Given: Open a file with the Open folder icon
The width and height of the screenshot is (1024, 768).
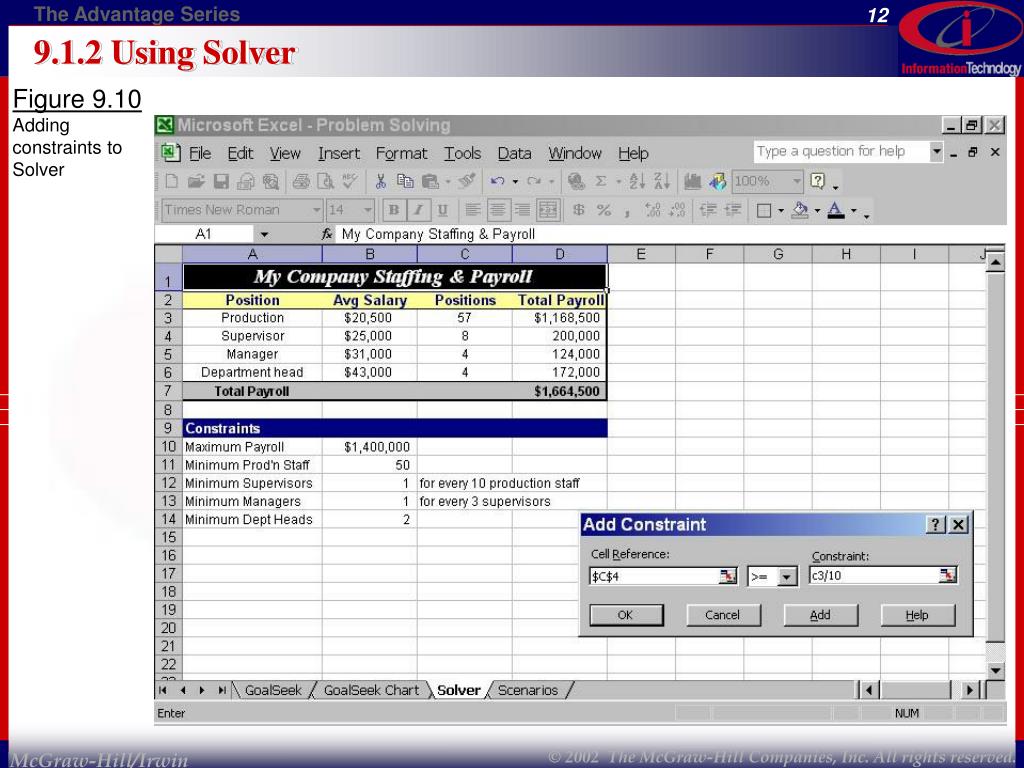Looking at the screenshot, I should (197, 182).
